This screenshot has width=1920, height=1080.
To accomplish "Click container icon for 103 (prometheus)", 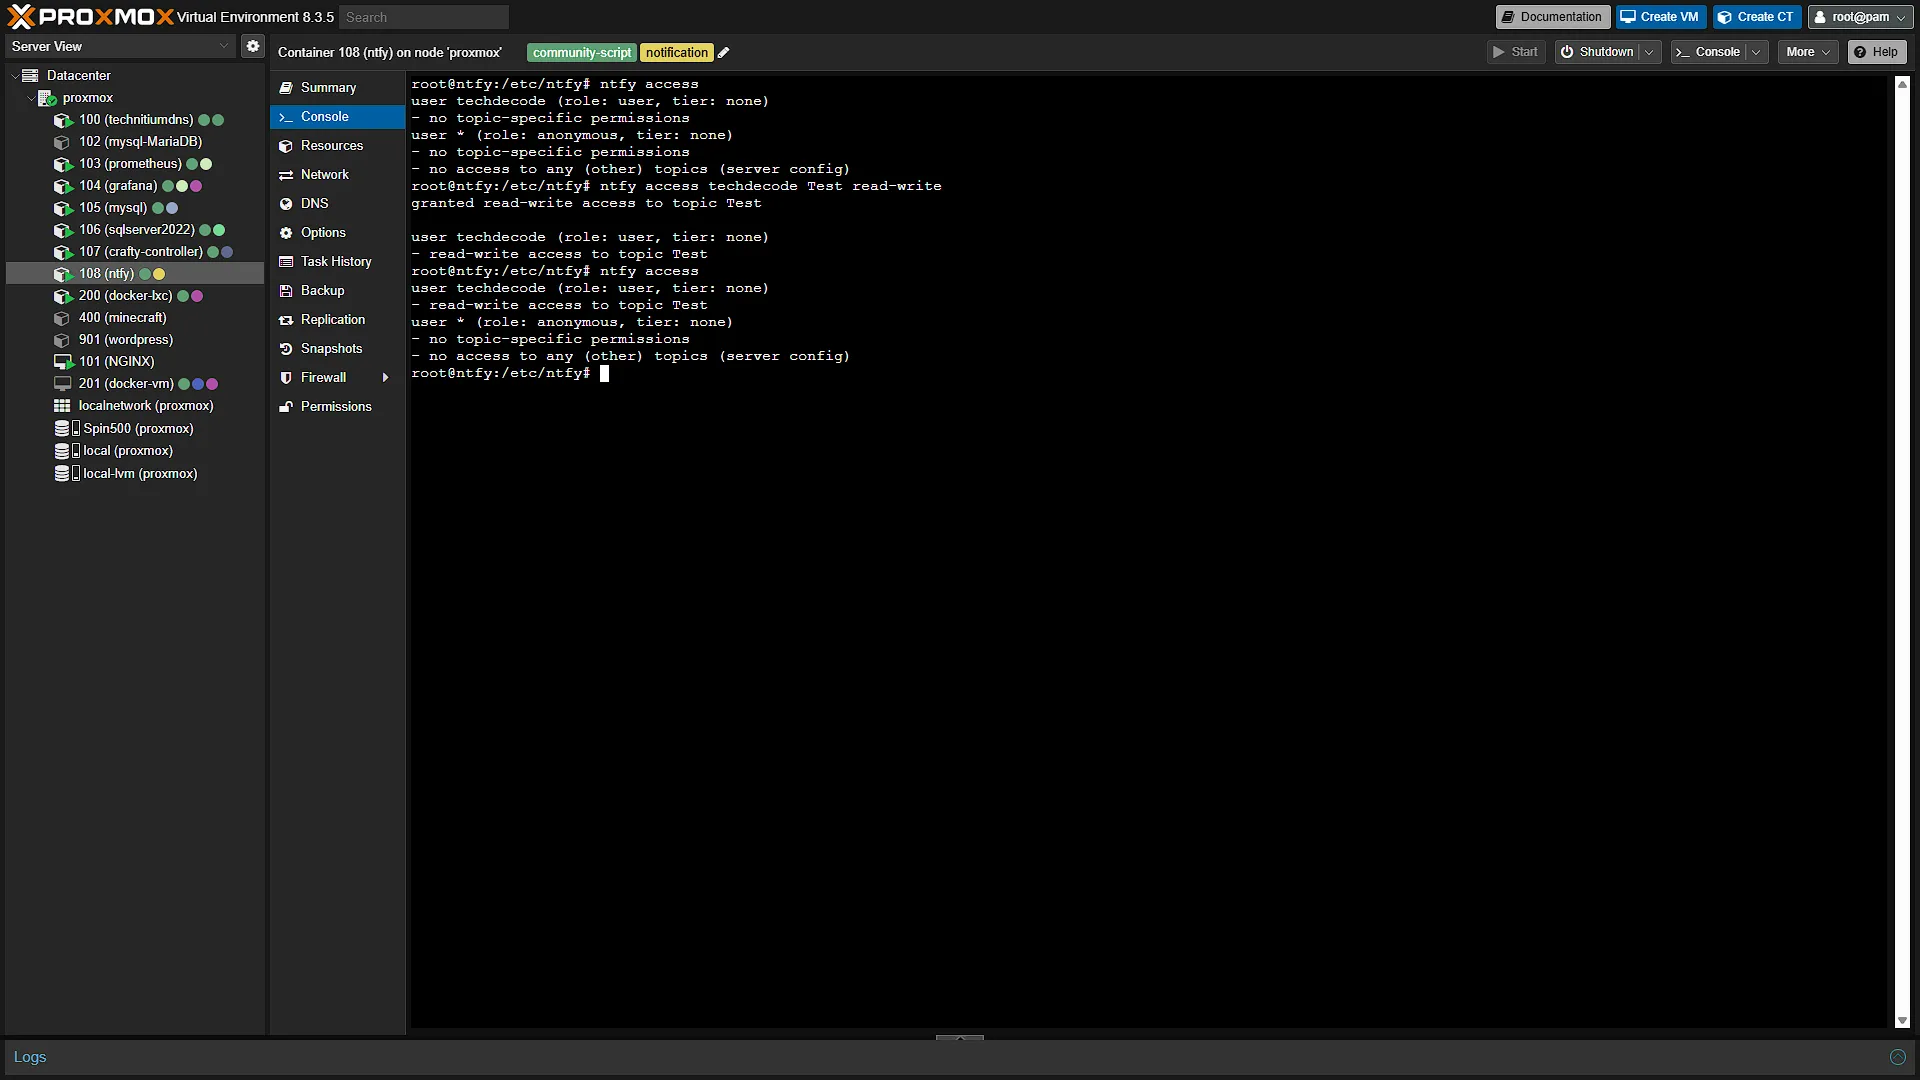I will pyautogui.click(x=63, y=164).
